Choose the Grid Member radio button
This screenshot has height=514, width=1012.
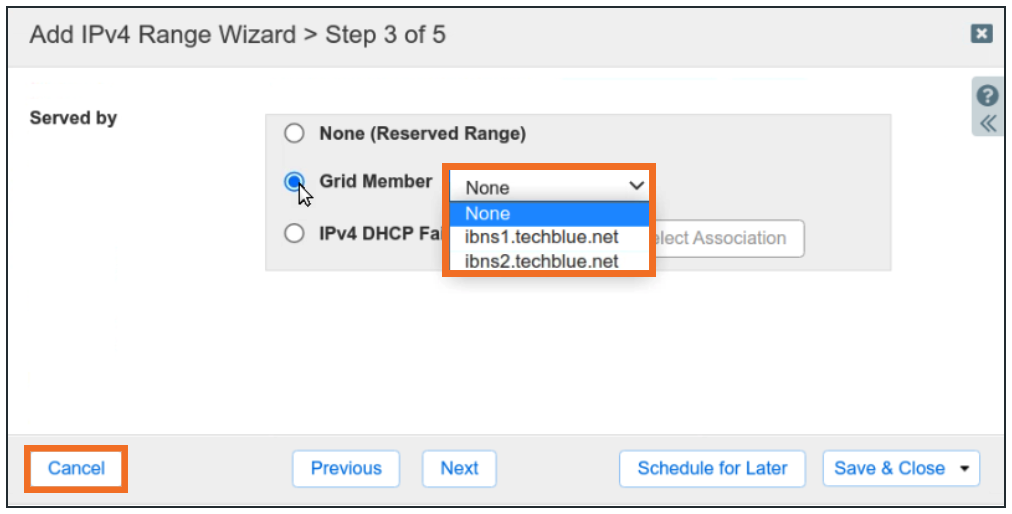[x=294, y=182]
